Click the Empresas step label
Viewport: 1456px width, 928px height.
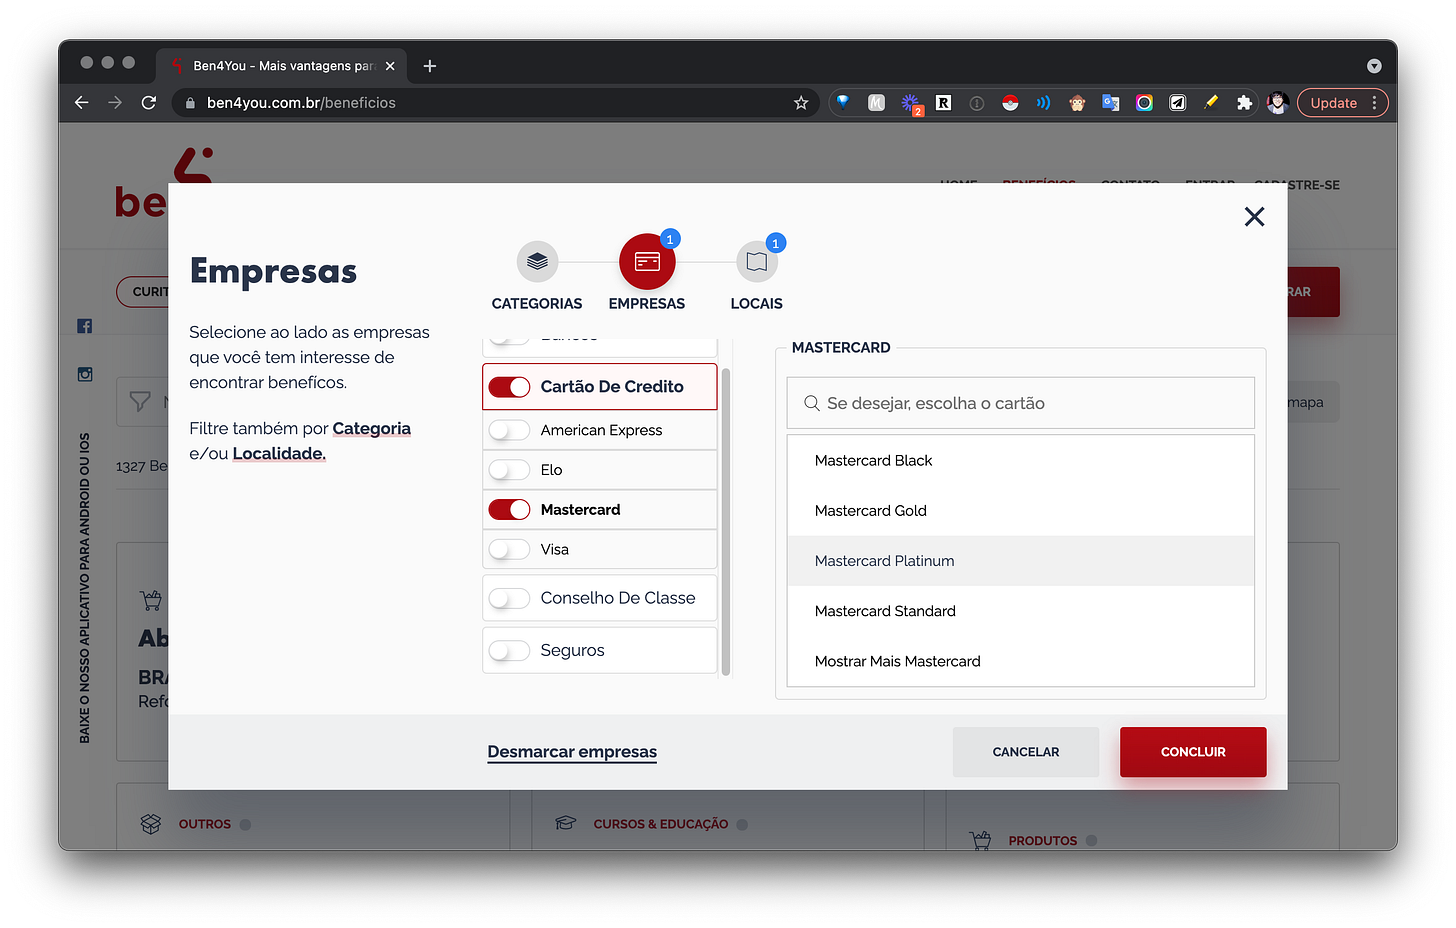tap(647, 304)
